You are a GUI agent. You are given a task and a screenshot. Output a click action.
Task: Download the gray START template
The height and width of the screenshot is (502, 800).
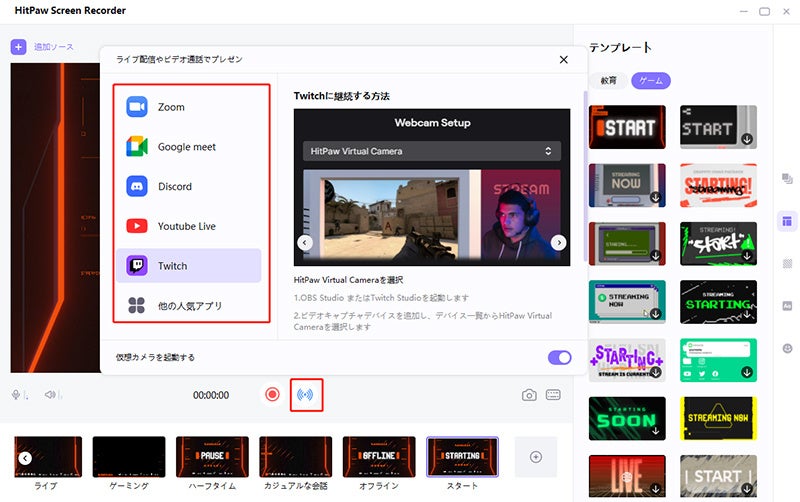point(747,139)
